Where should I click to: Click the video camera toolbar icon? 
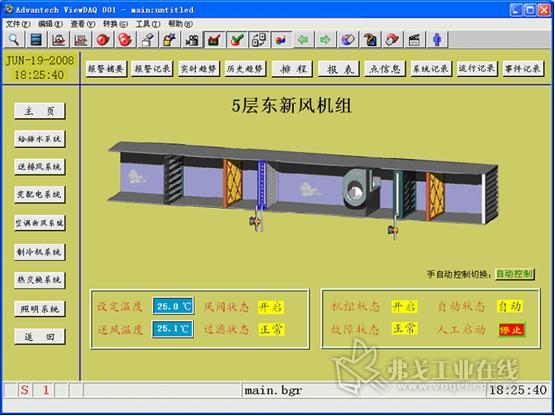[x=192, y=39]
